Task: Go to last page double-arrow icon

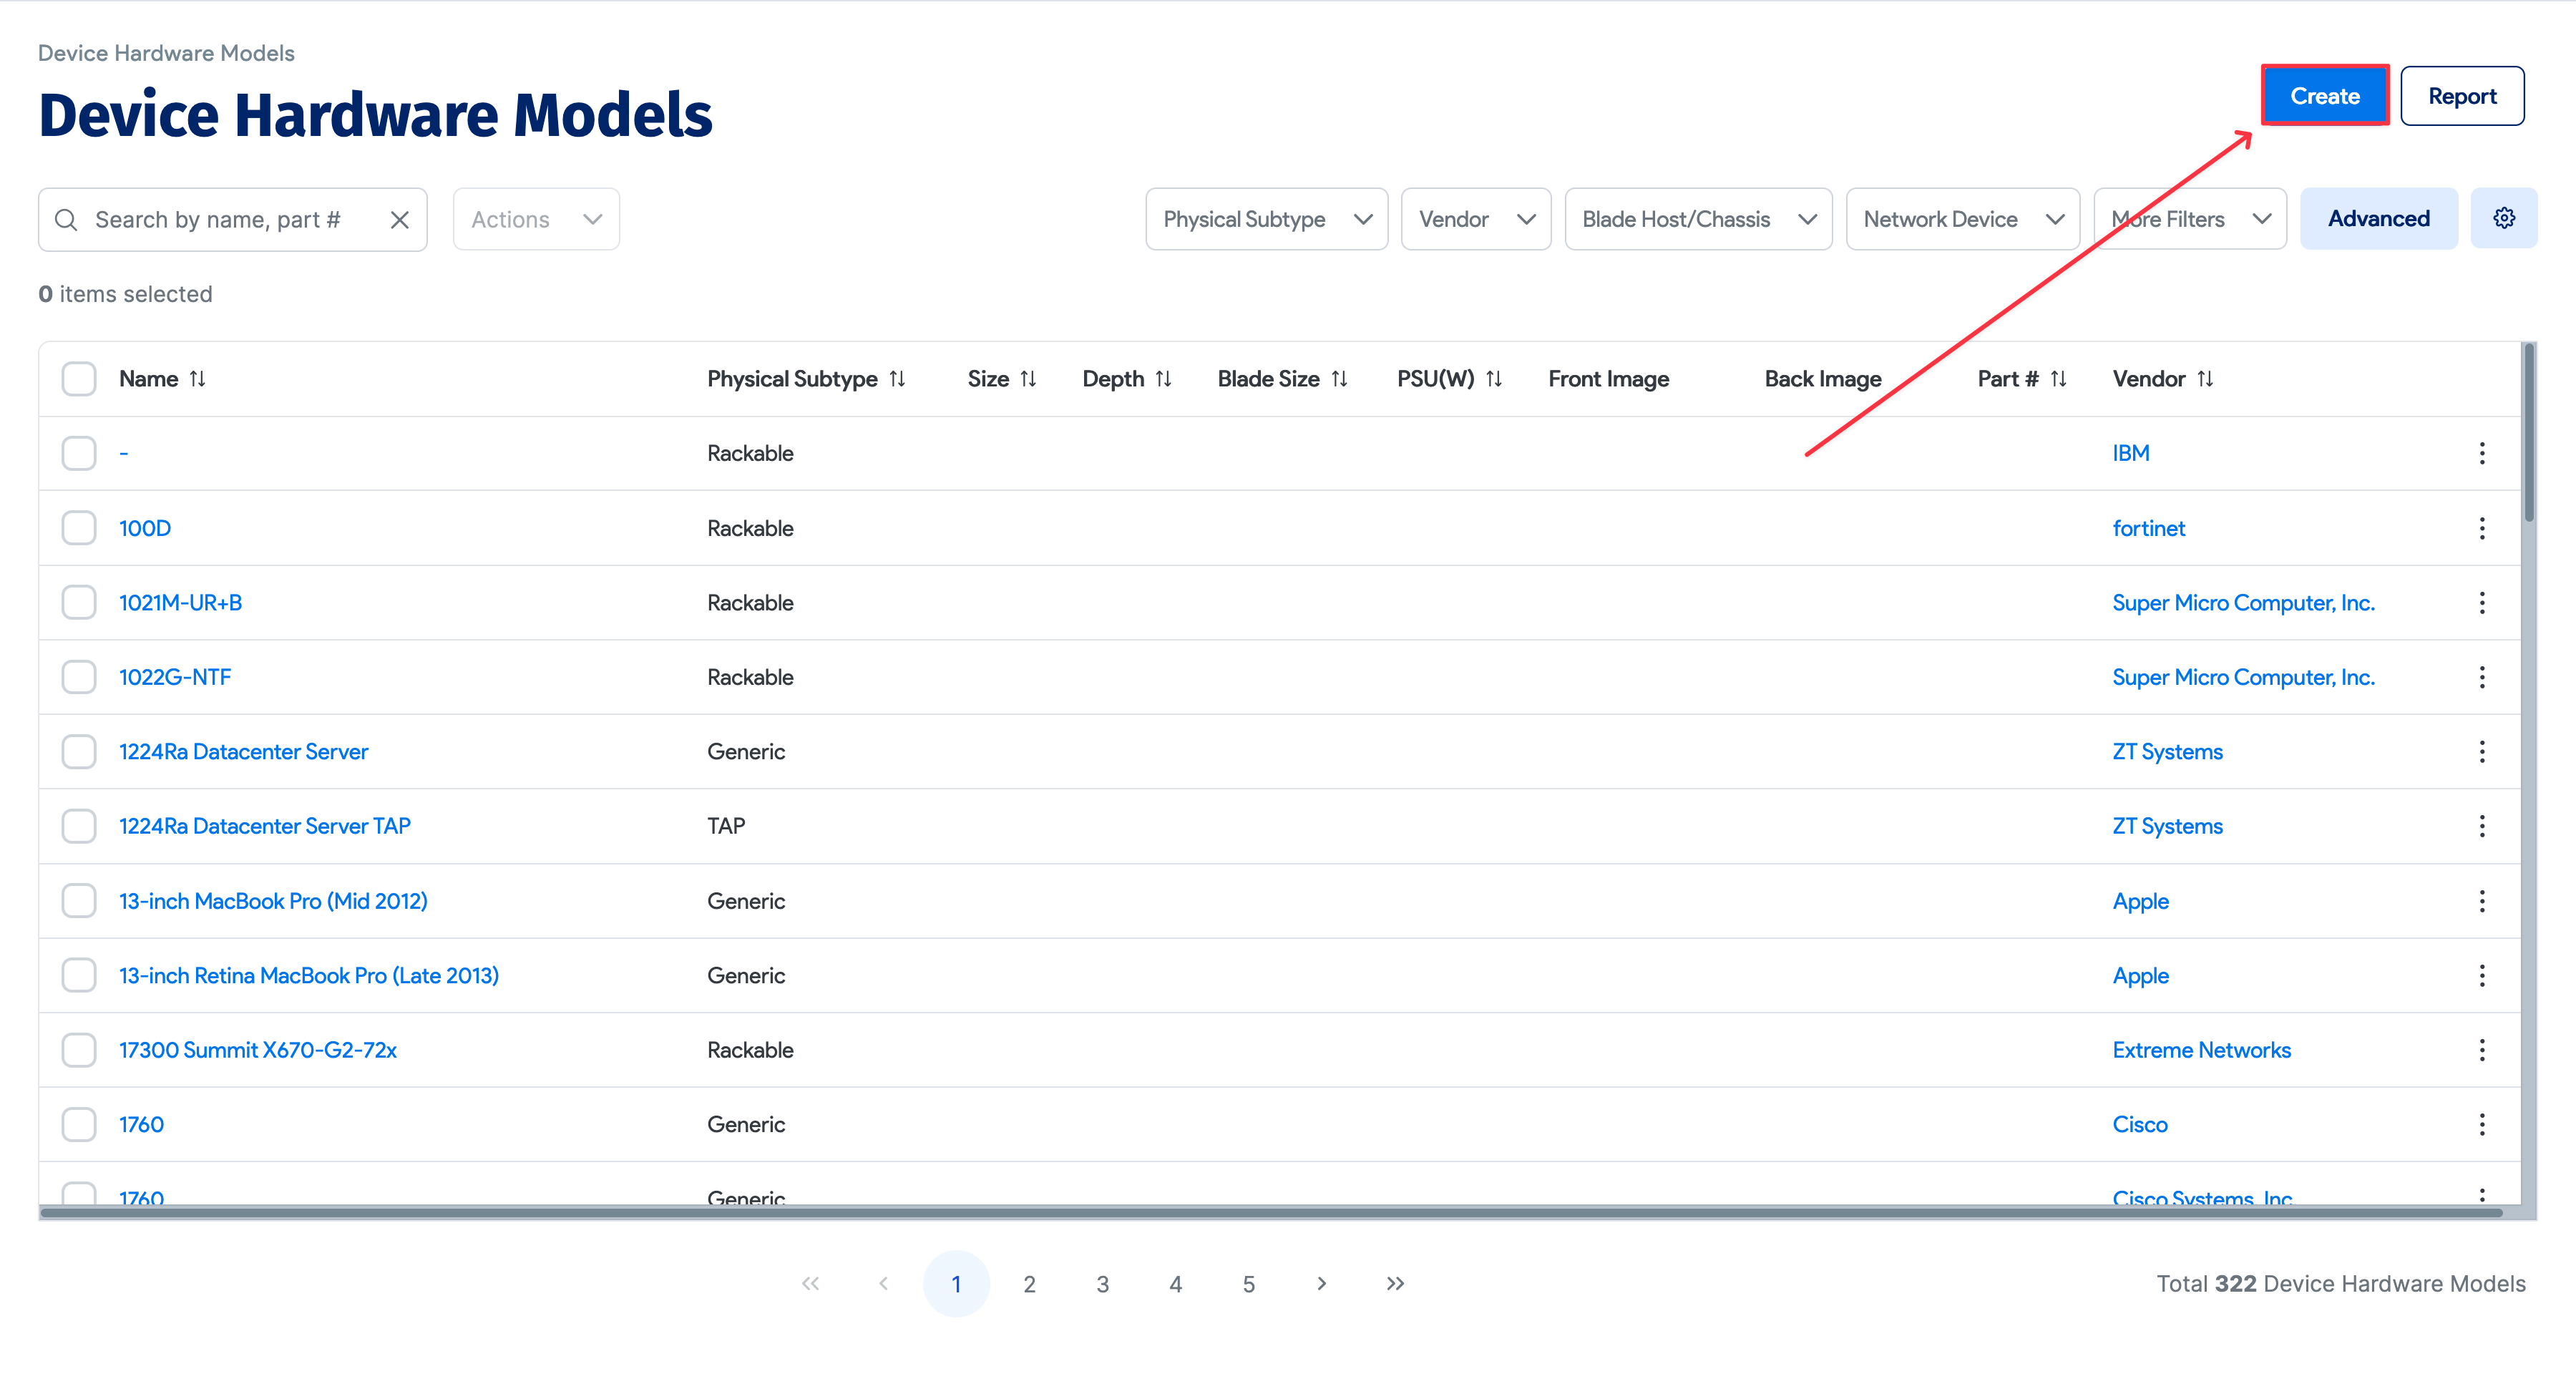Action: pyautogui.click(x=1394, y=1283)
